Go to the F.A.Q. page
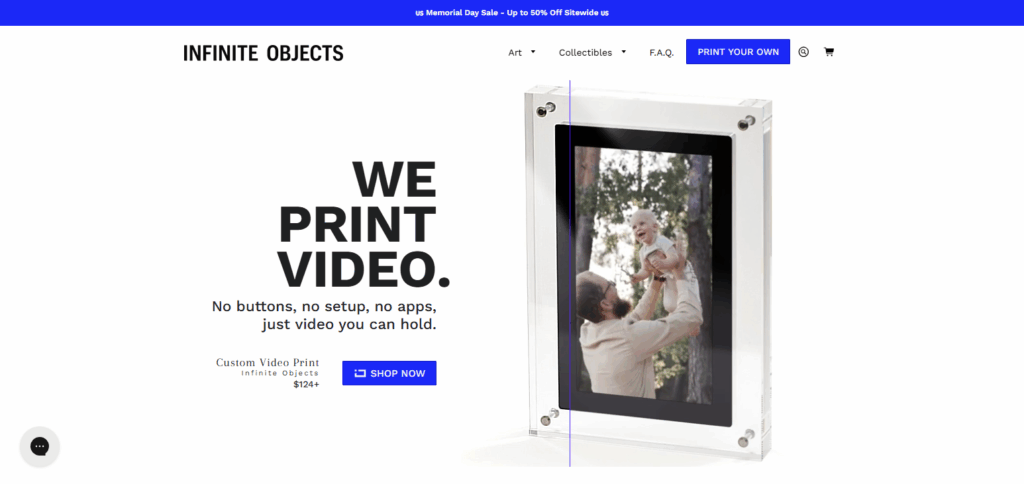1024x484 pixels. [x=662, y=52]
